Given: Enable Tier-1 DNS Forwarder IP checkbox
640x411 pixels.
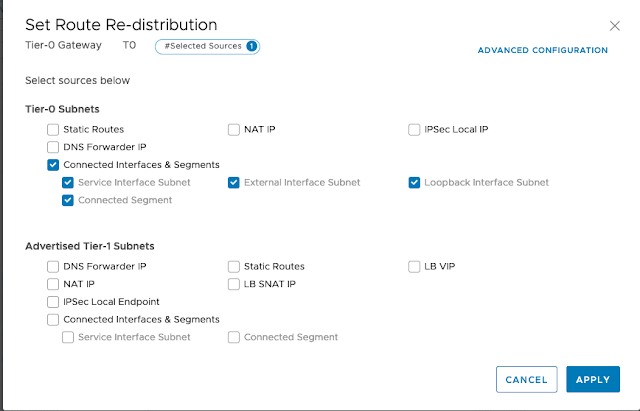Looking at the screenshot, I should point(53,267).
